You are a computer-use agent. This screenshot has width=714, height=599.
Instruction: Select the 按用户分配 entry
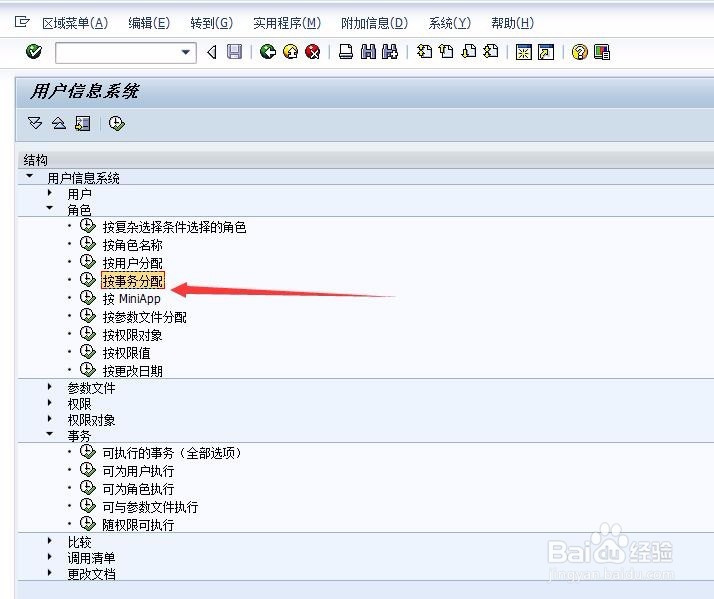tap(132, 263)
